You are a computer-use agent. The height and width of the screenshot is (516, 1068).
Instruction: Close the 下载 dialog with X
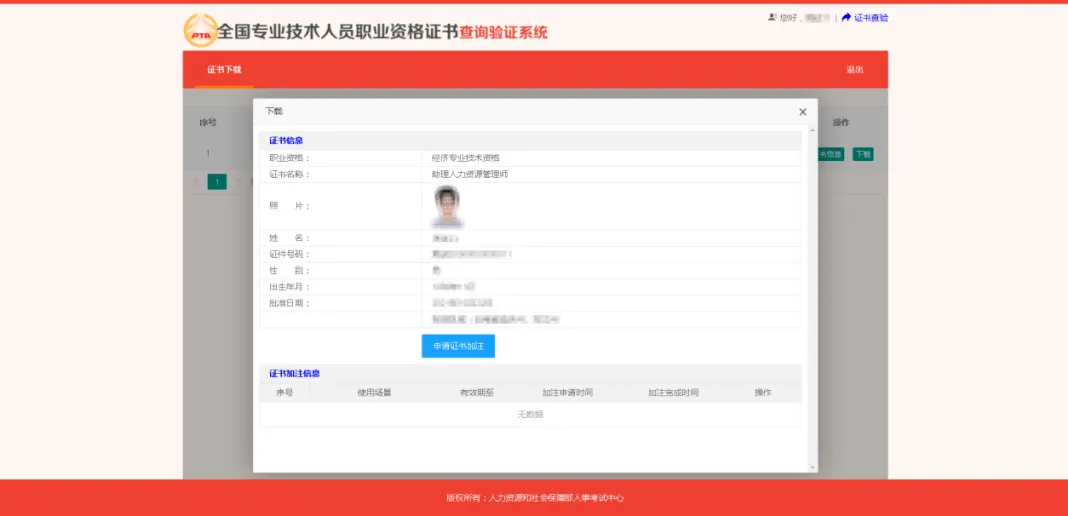(802, 112)
